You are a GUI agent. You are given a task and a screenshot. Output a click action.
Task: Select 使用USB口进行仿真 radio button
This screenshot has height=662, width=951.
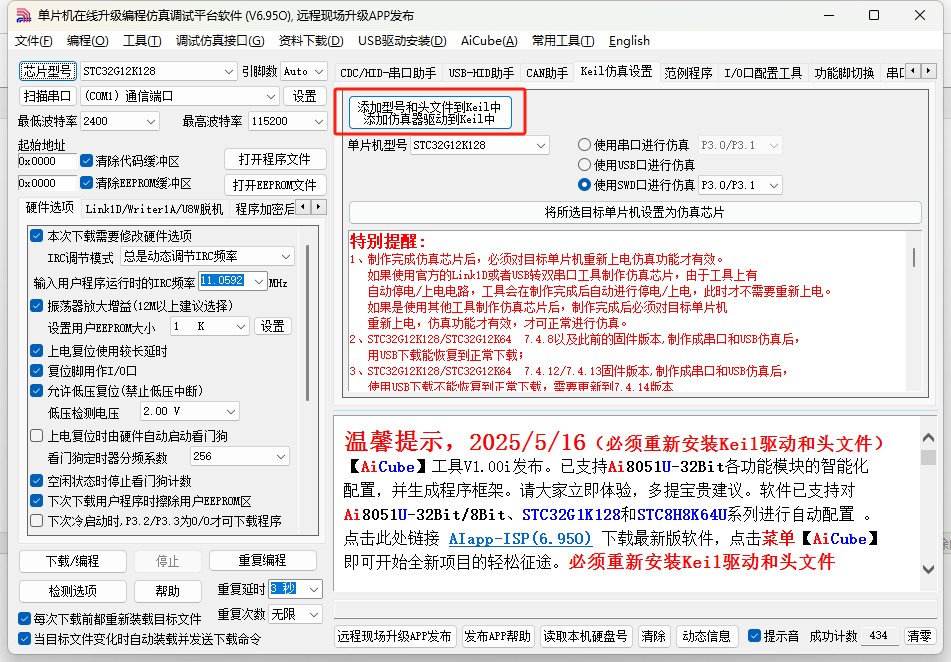584,165
